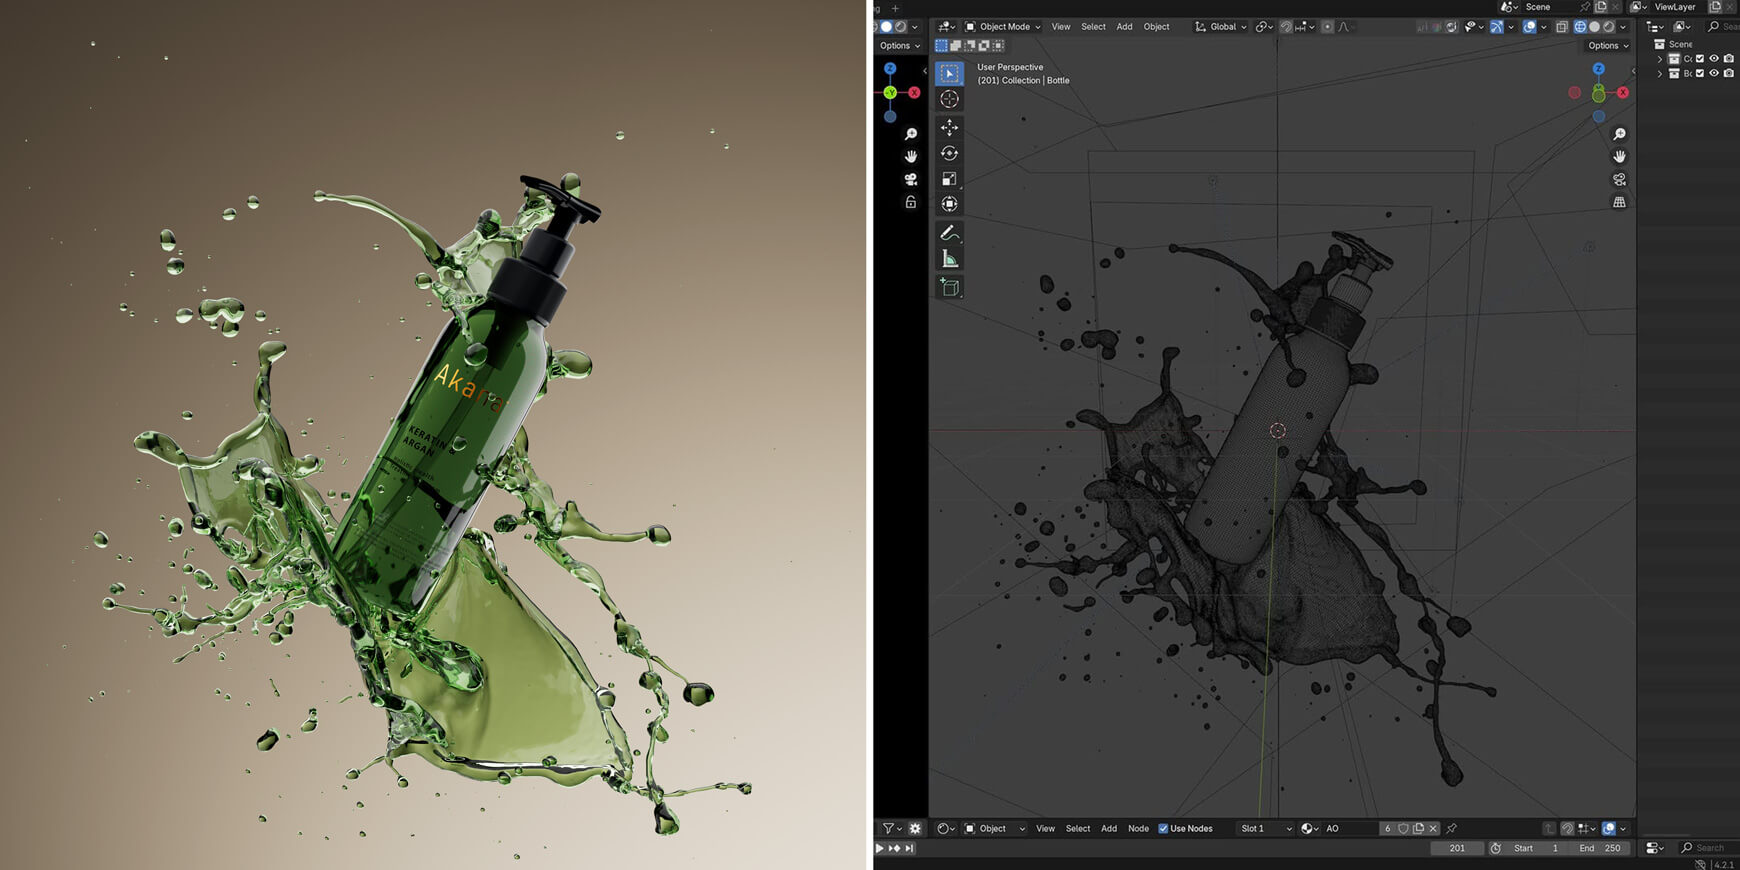Click zoom magnifier in right viewport gizmo
The width and height of the screenshot is (1740, 870).
point(1619,134)
